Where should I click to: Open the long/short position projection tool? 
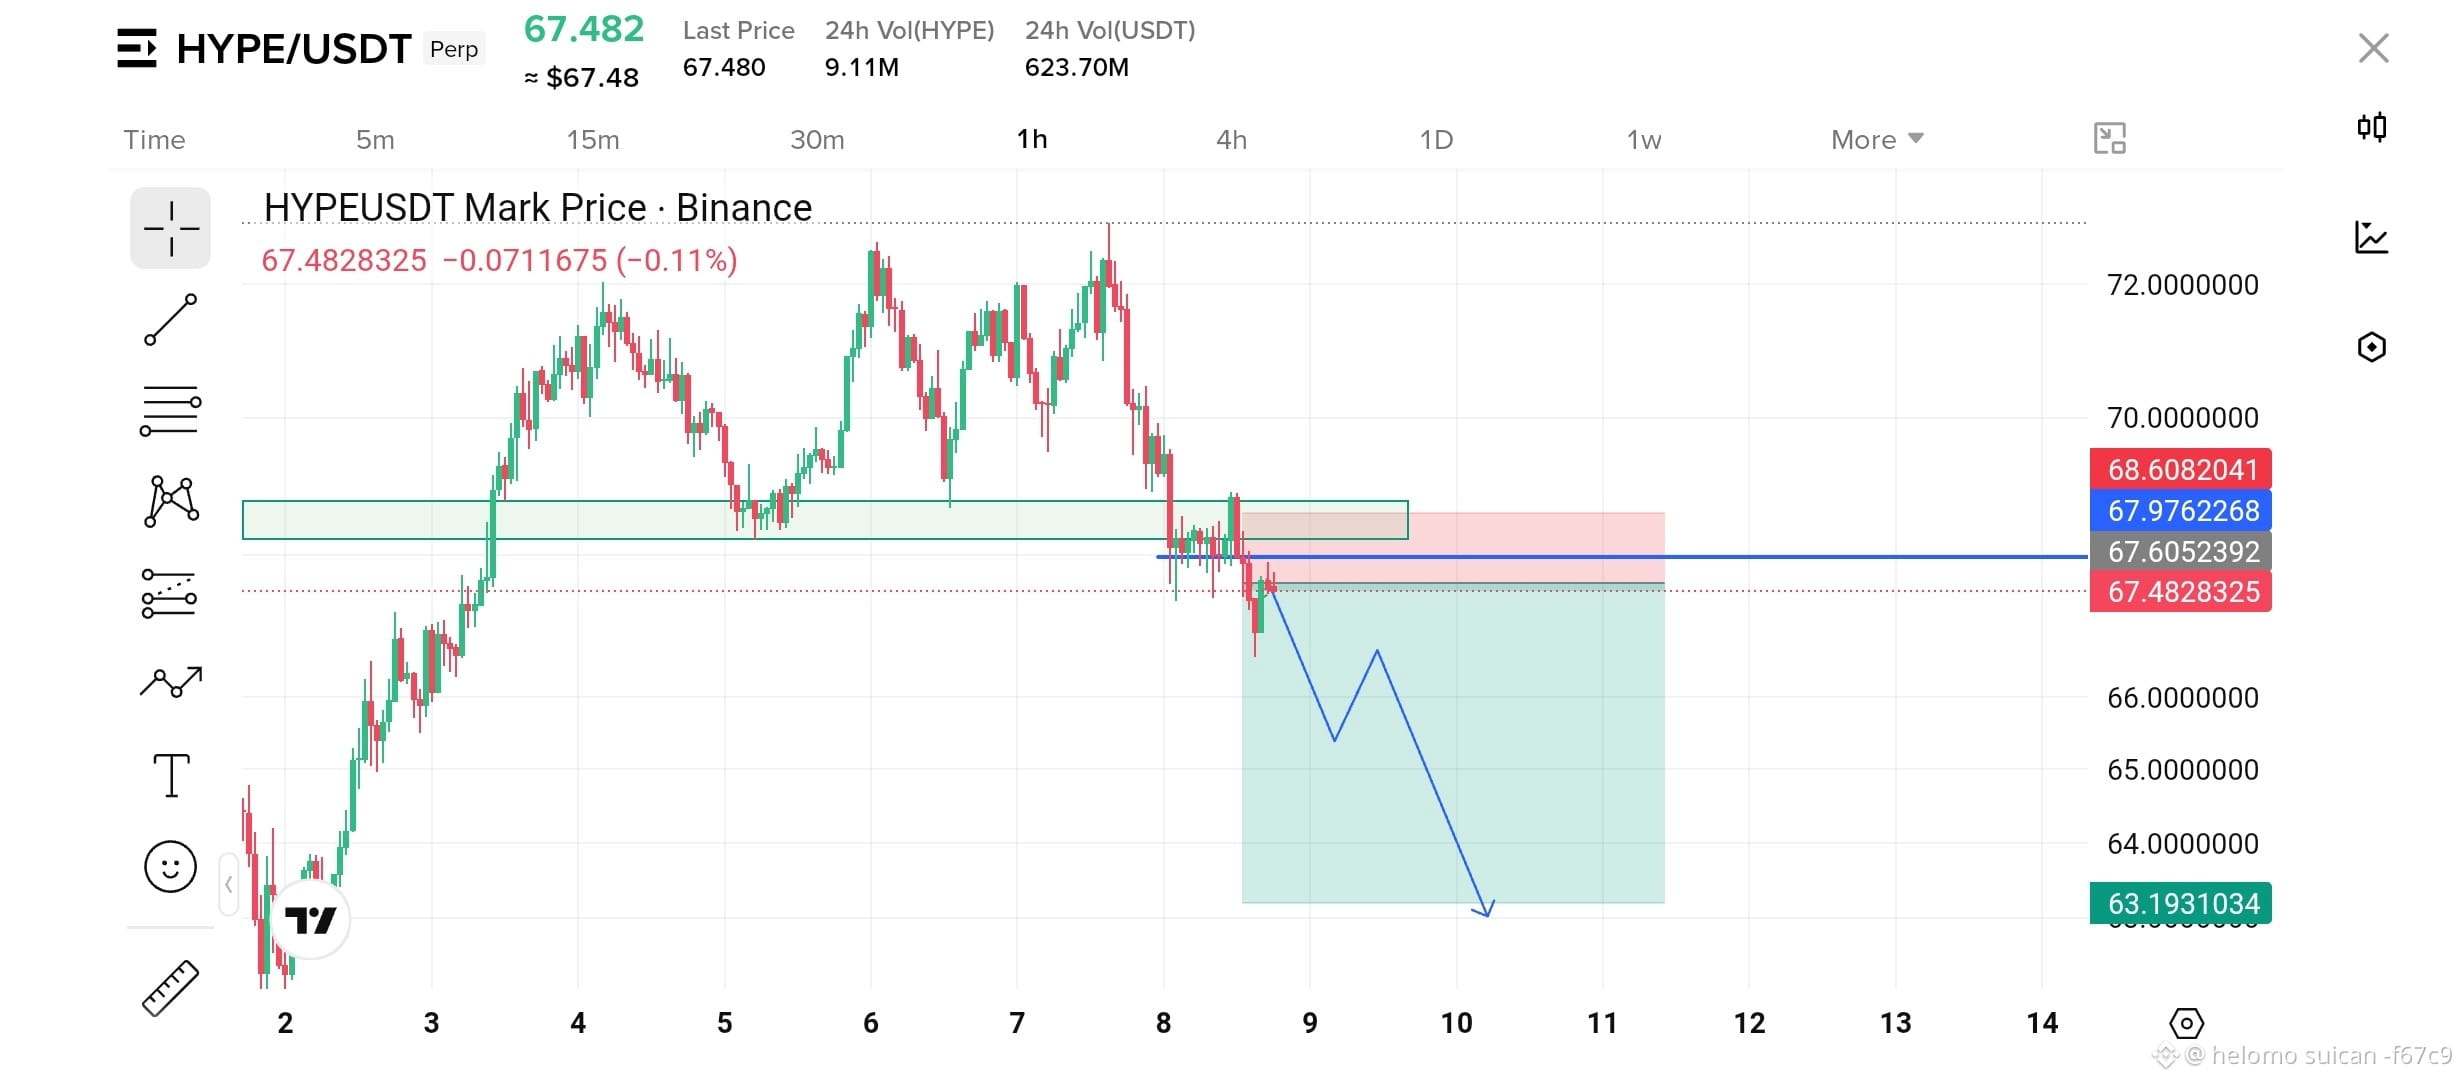(170, 593)
